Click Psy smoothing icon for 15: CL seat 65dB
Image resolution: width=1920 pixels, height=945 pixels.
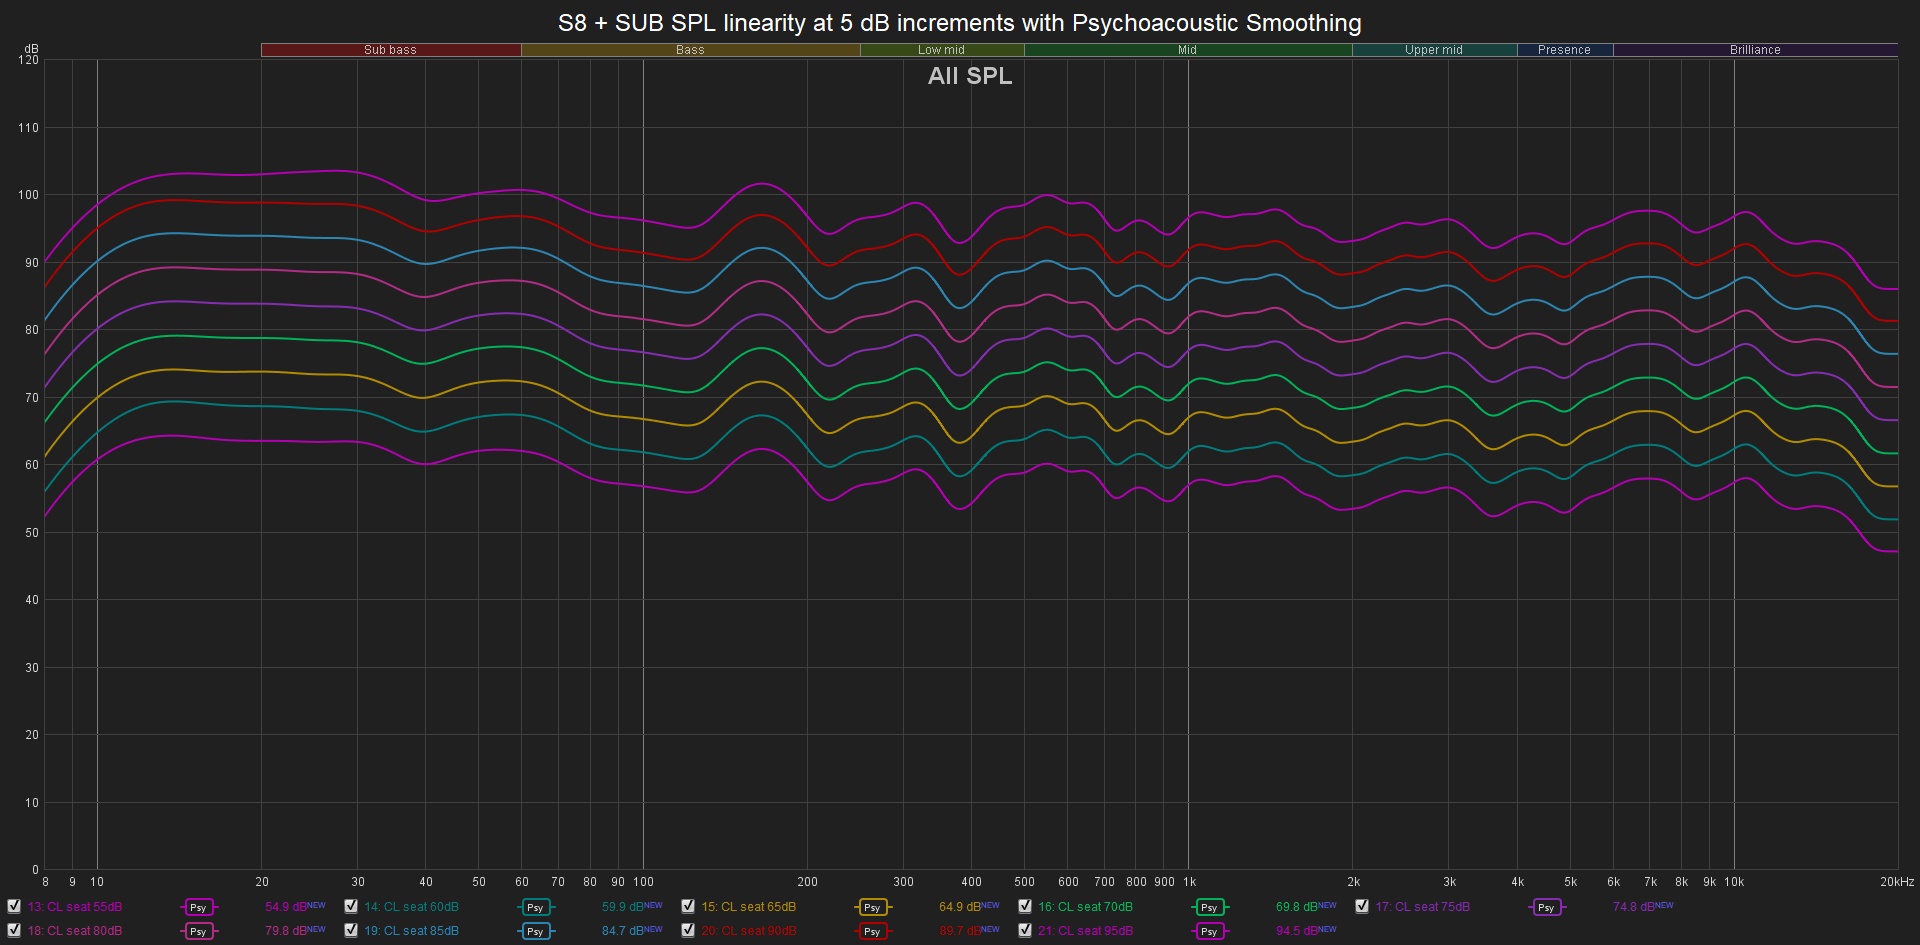[x=872, y=908]
